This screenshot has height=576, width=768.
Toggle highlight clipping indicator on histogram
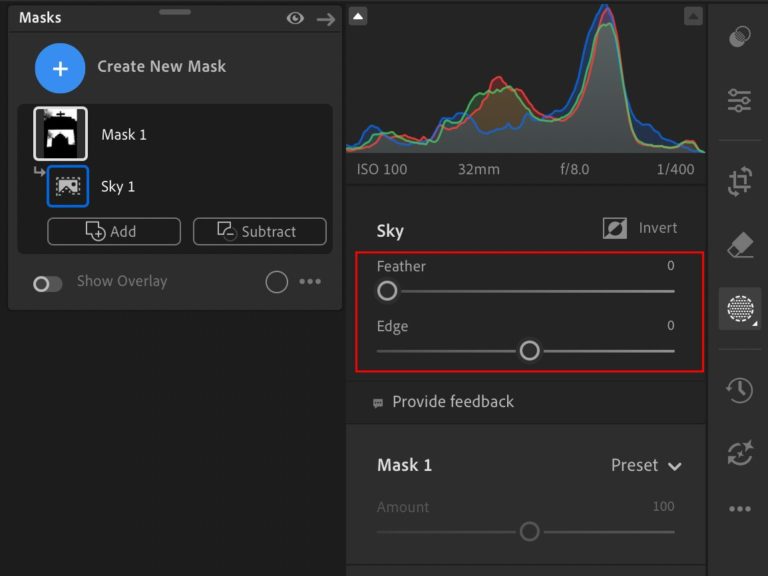click(x=693, y=16)
